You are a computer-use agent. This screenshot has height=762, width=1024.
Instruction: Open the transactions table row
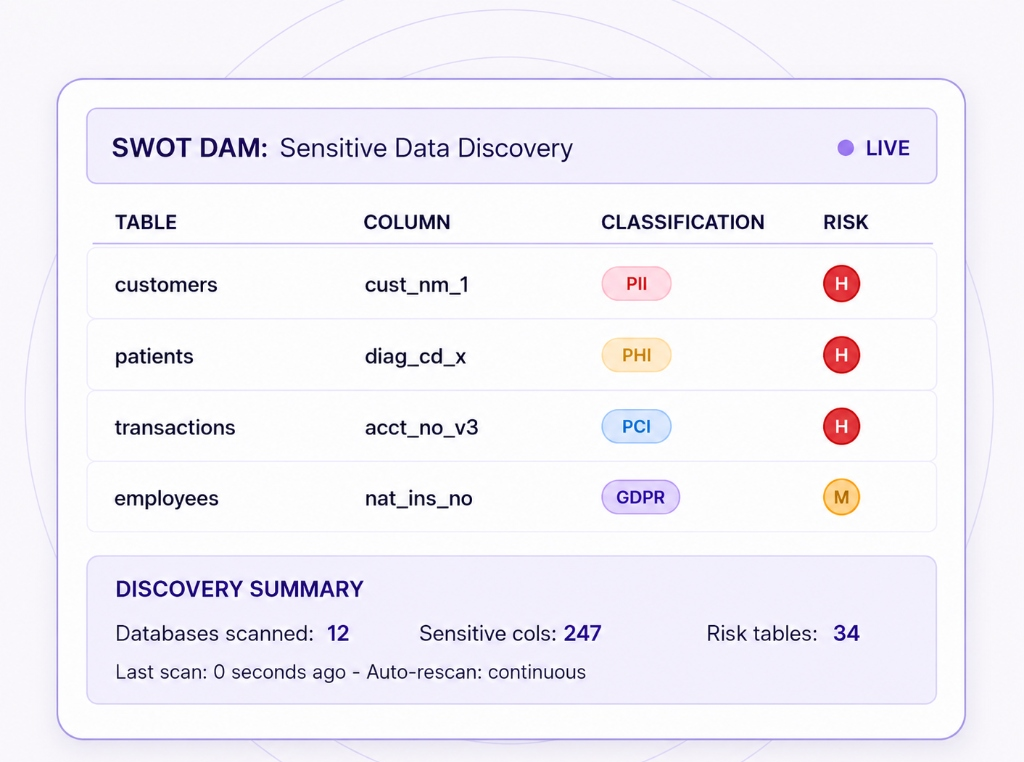pyautogui.click(x=512, y=426)
